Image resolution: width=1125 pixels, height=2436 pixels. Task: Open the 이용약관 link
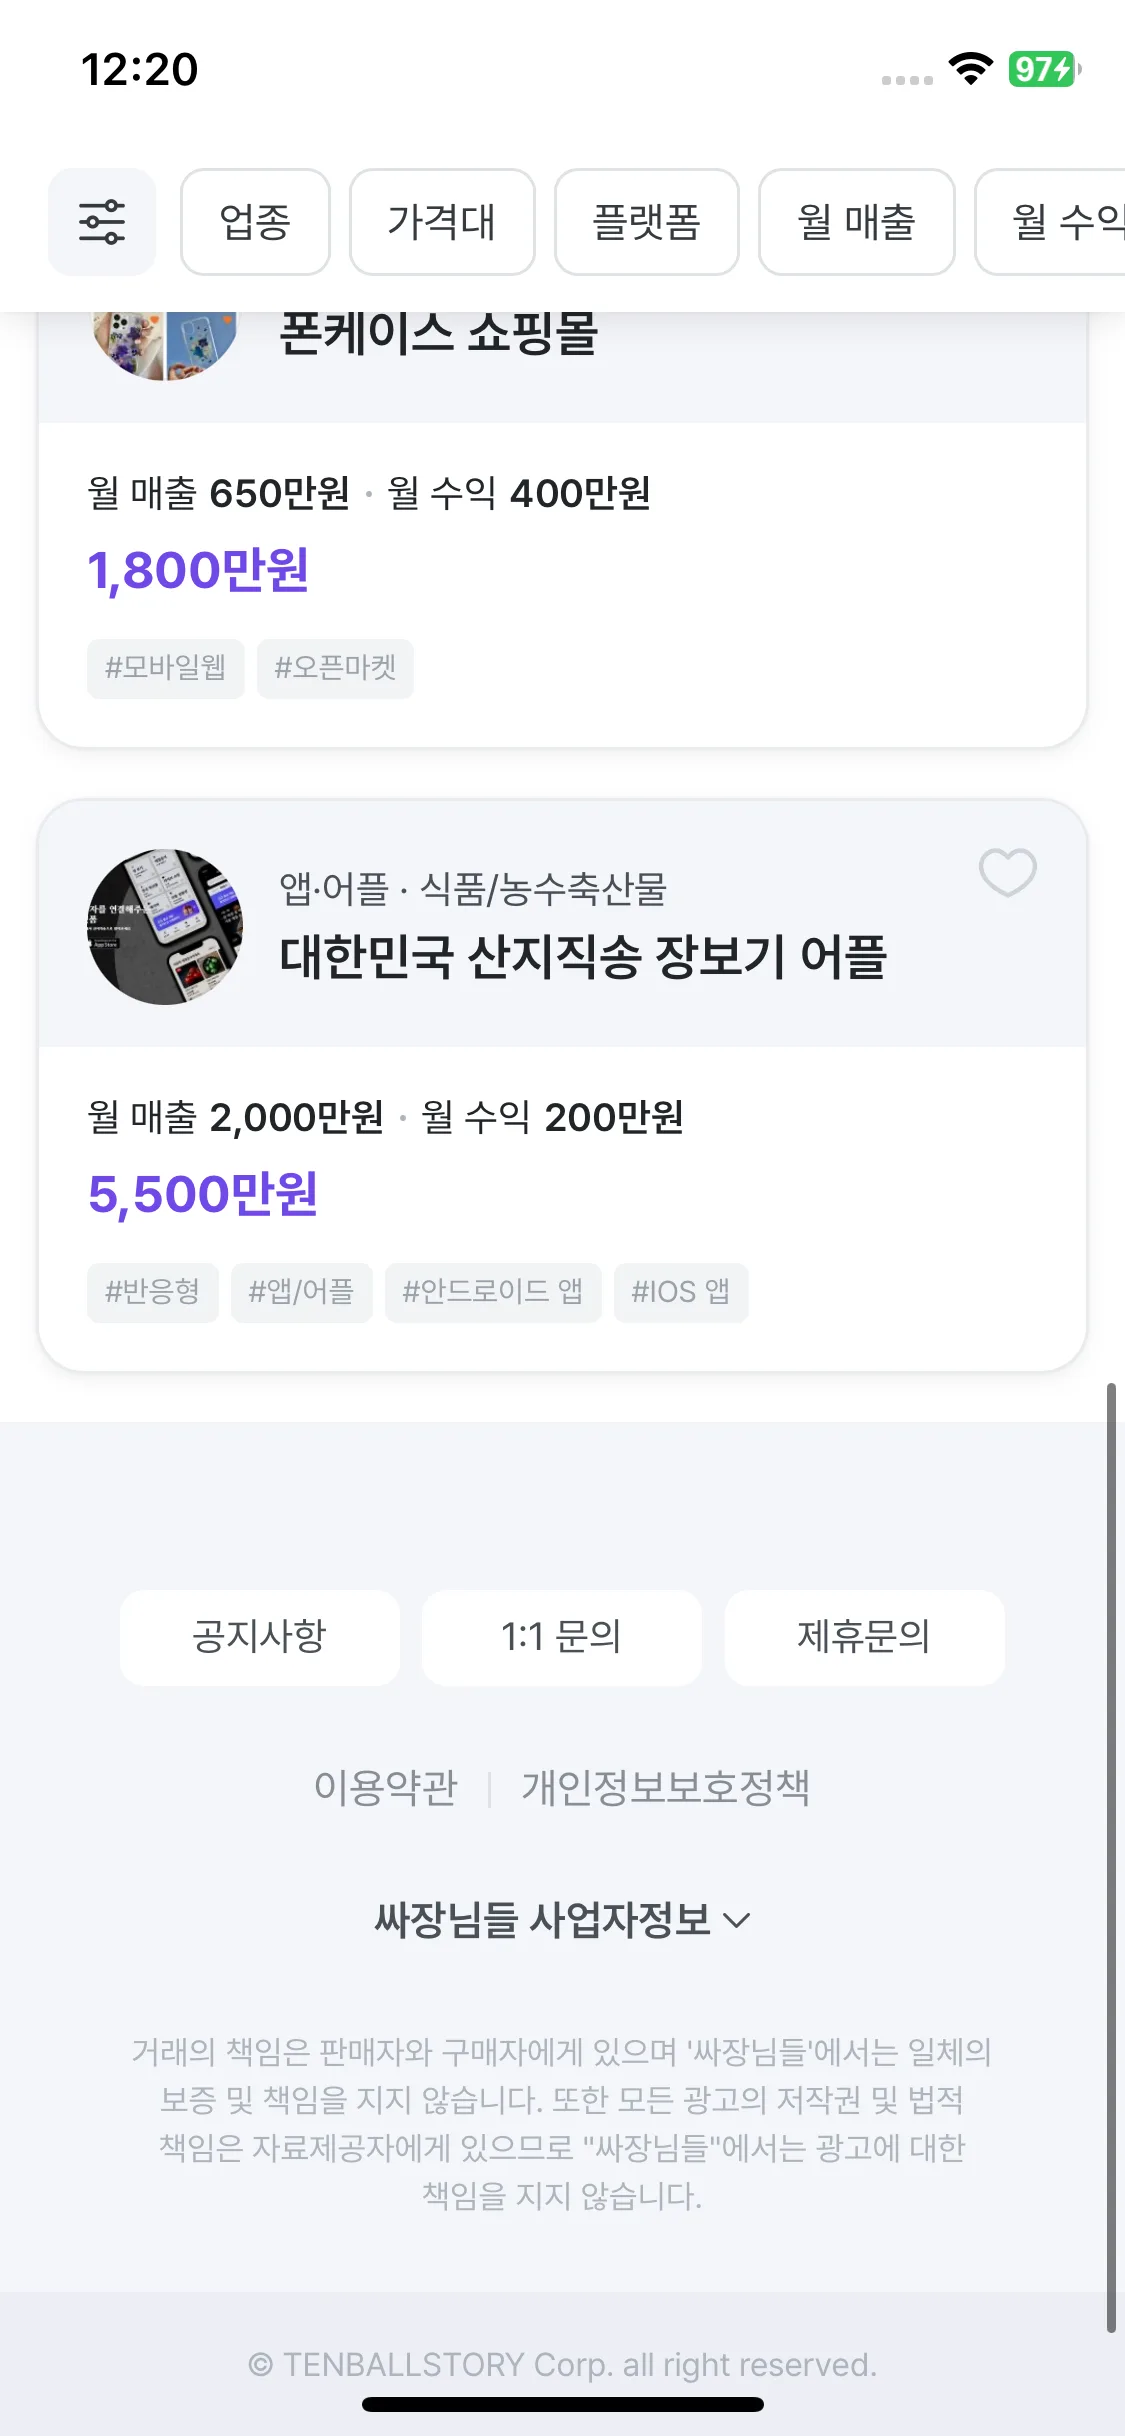(x=386, y=1787)
